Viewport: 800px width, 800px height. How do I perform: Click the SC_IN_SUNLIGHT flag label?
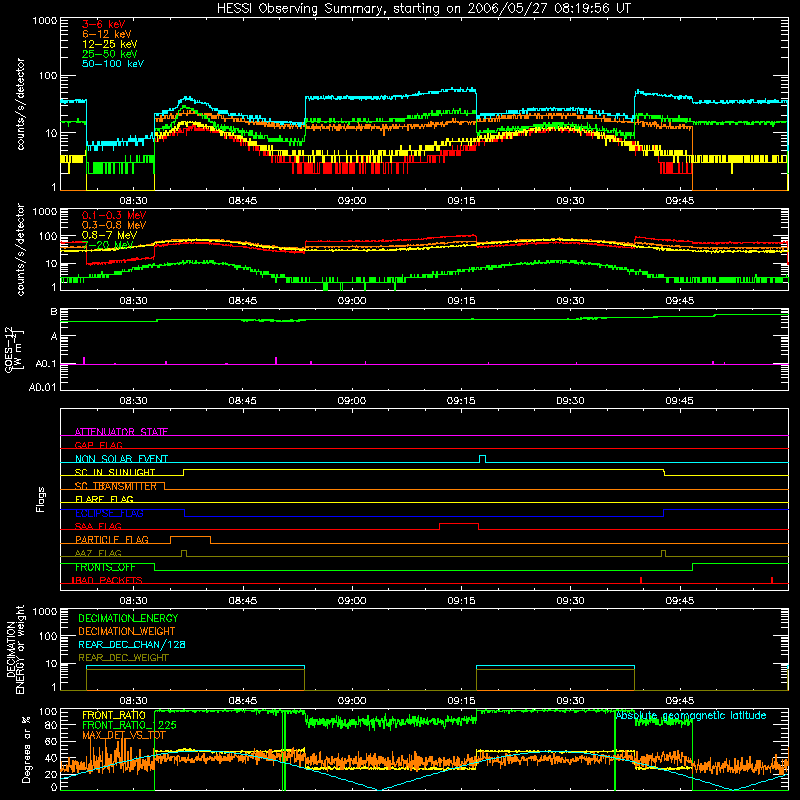click(115, 472)
